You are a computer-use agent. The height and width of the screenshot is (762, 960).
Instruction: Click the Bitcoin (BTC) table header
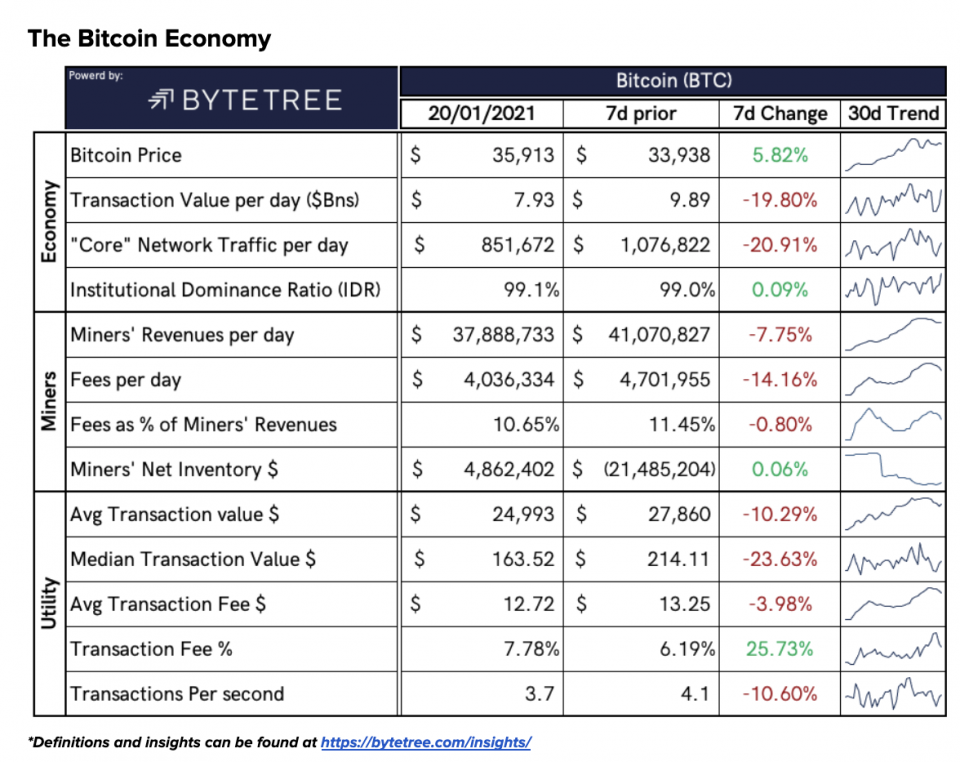[672, 80]
